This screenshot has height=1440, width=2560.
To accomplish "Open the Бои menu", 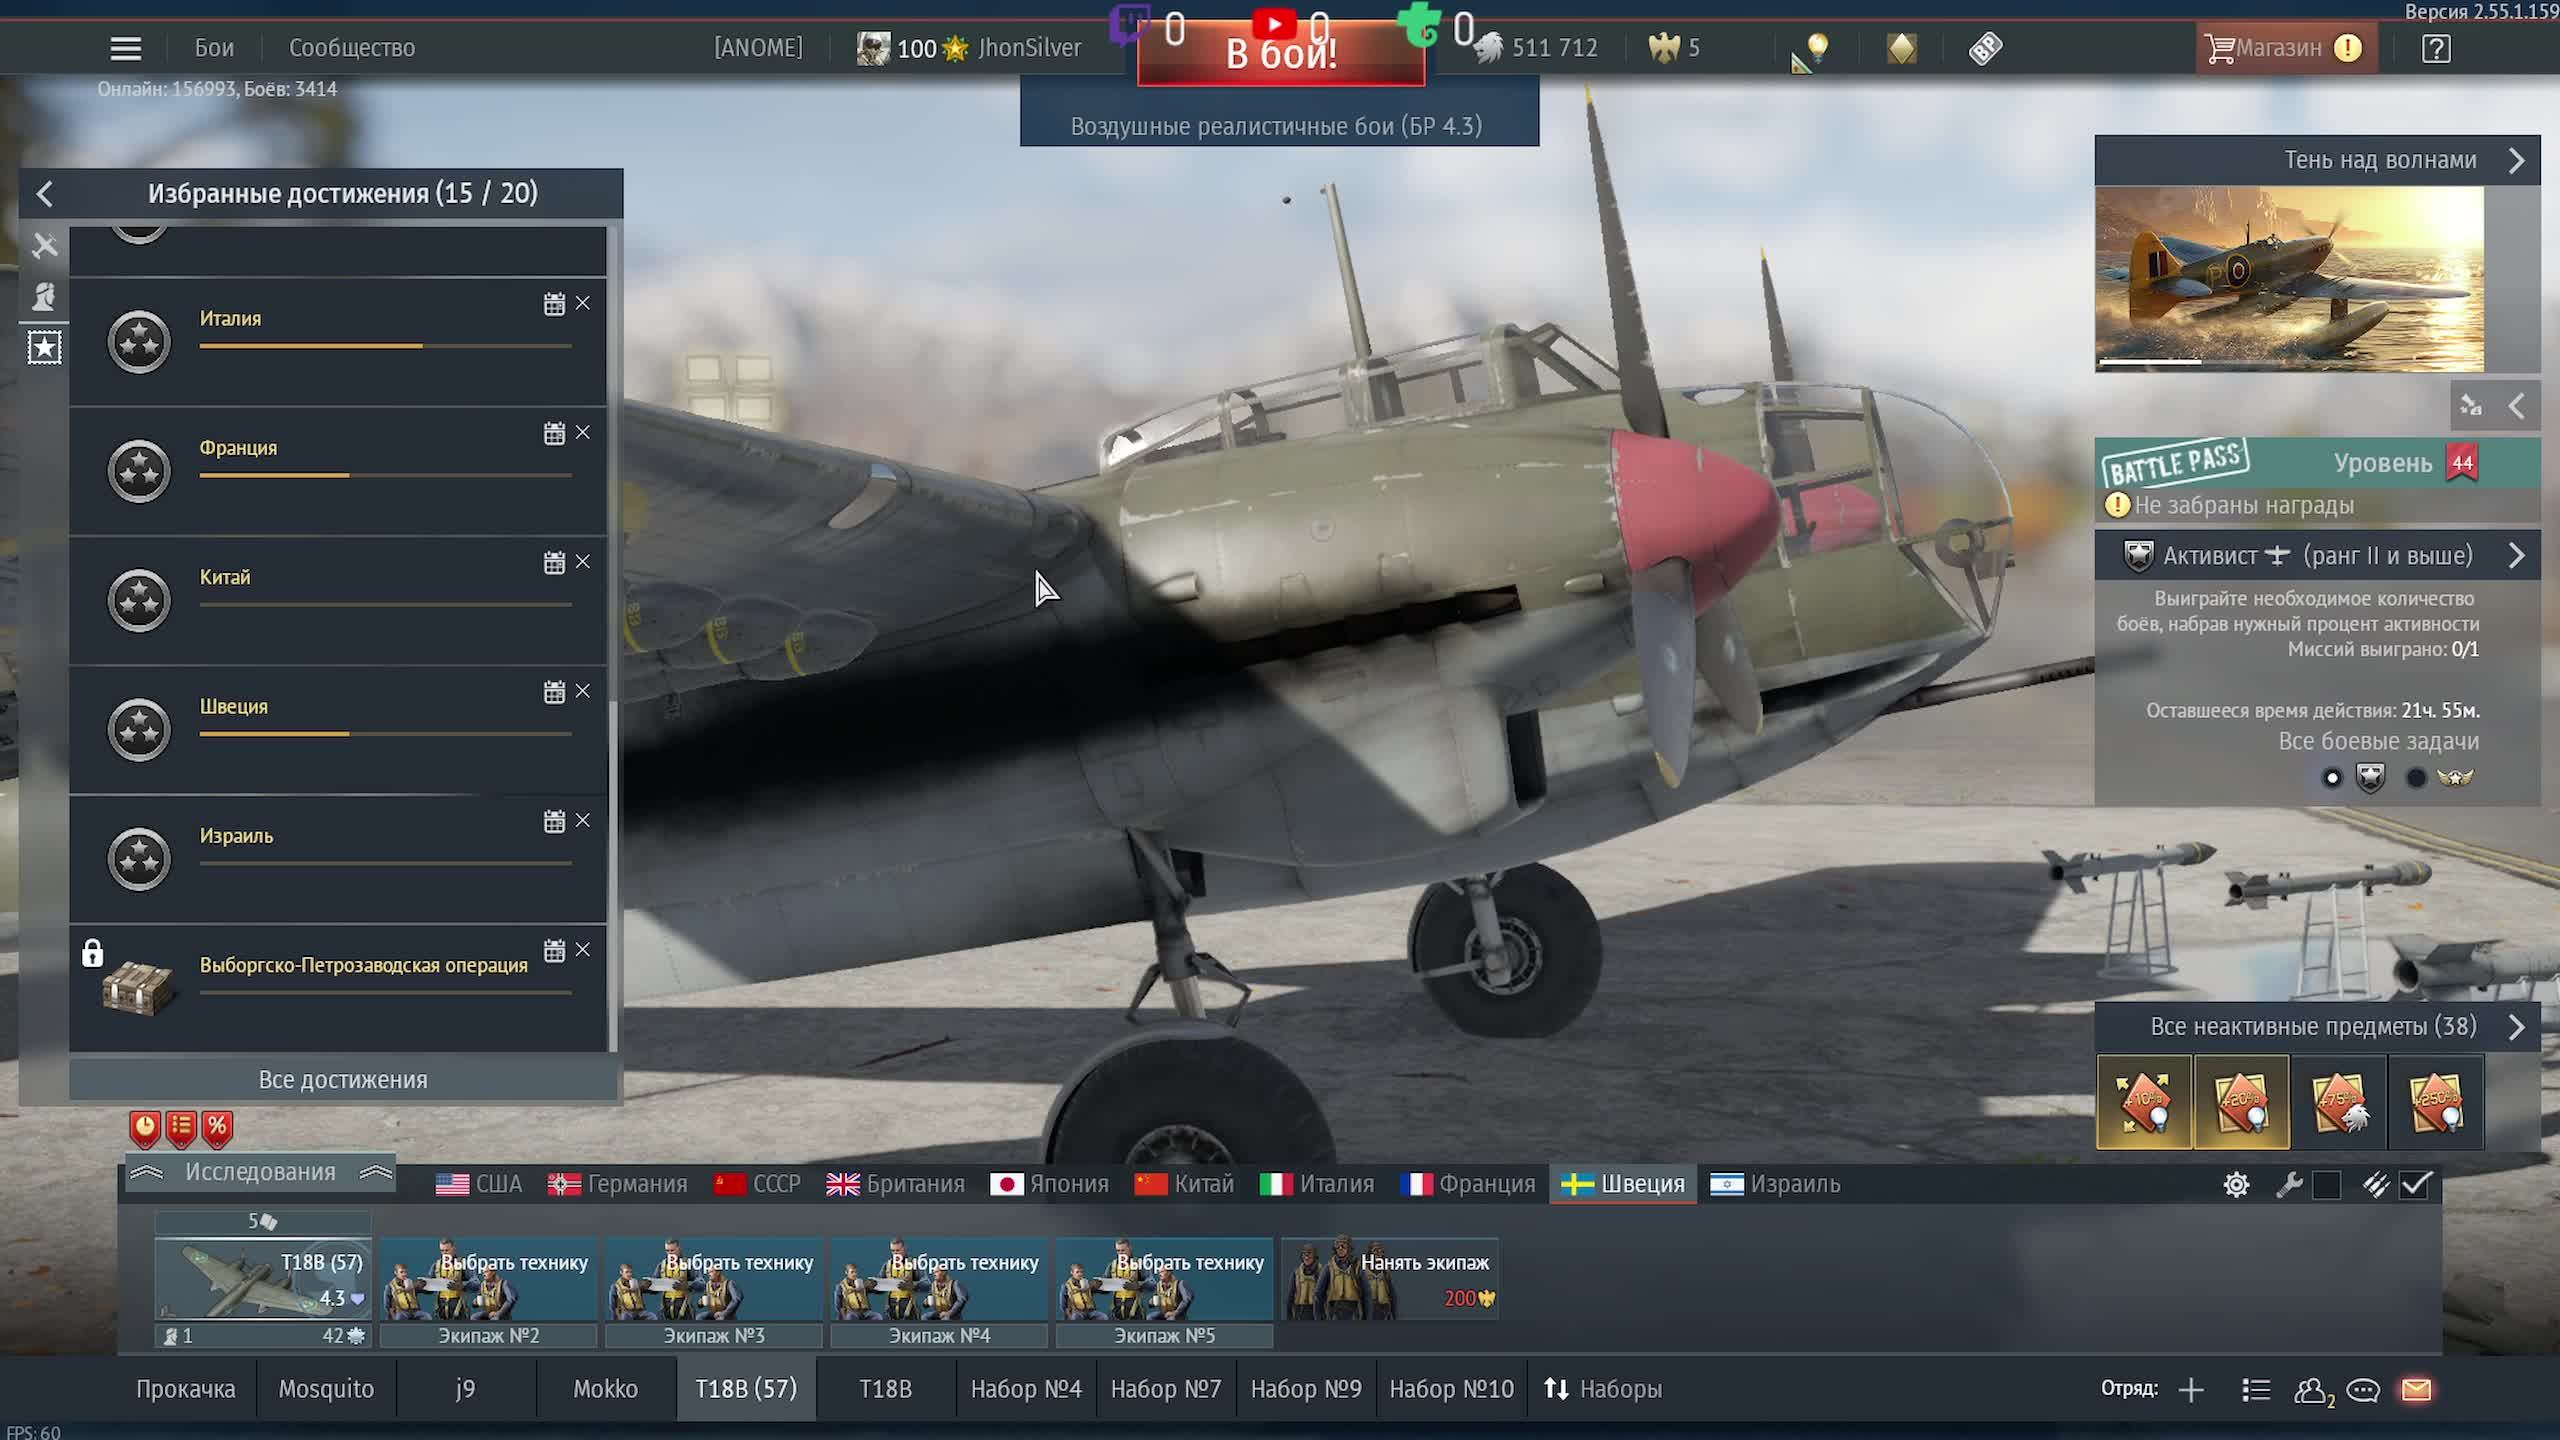I will tap(214, 48).
